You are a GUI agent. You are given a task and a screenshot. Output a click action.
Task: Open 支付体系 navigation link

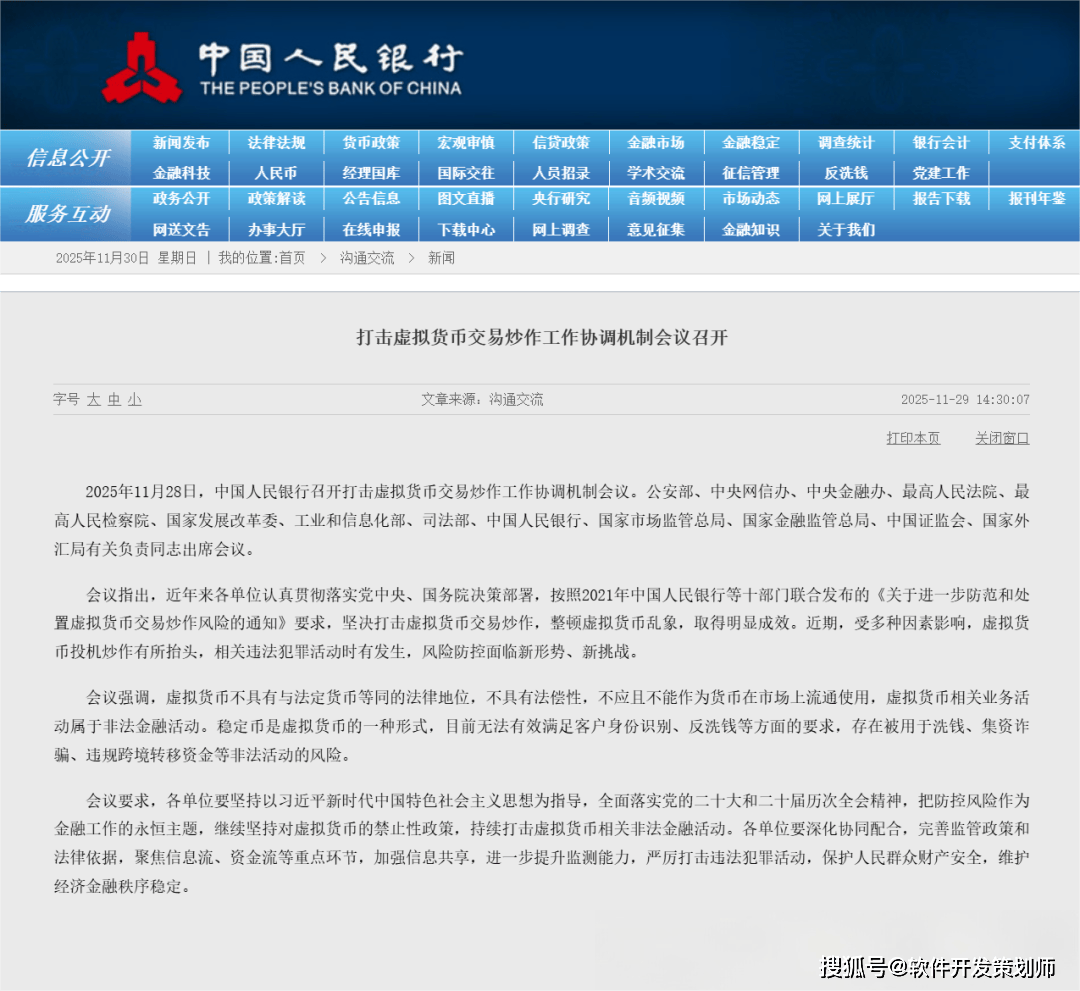[x=1036, y=143]
